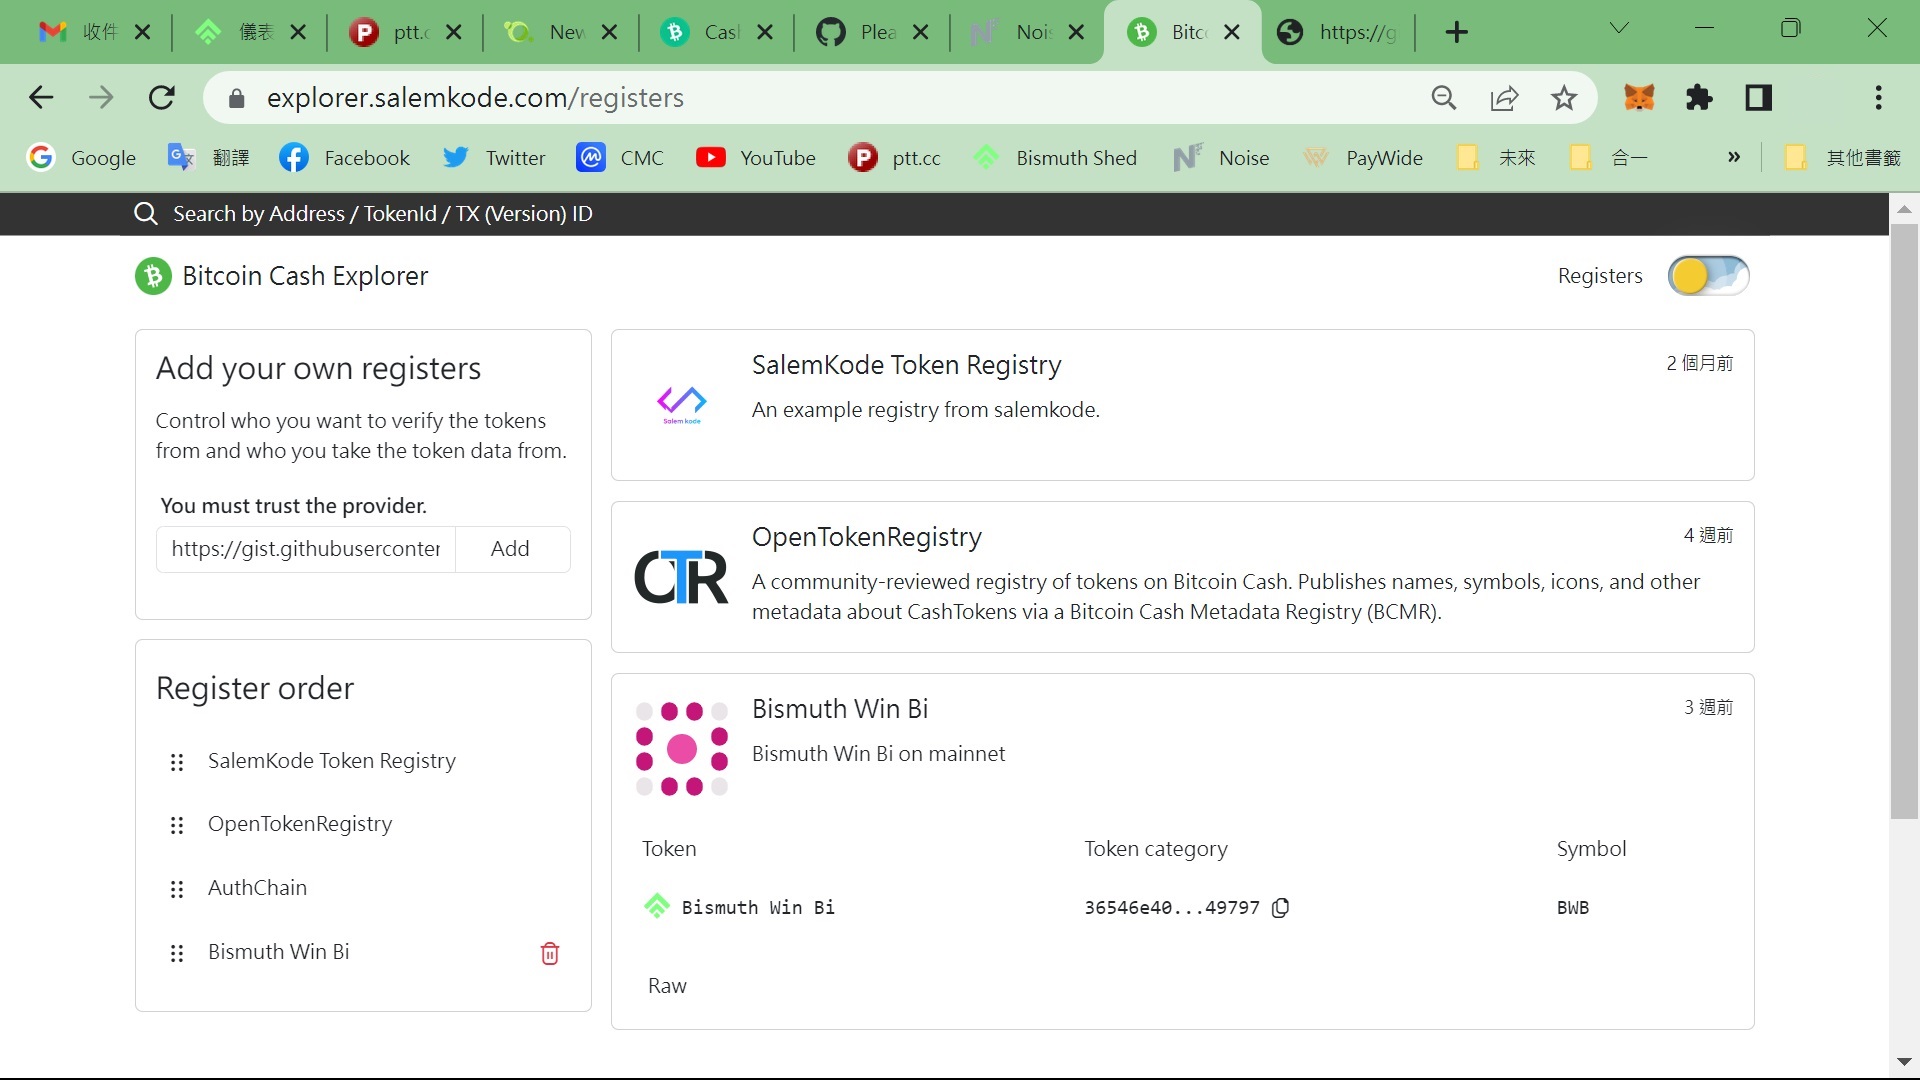Toggle the Registers switch

[x=1708, y=276]
